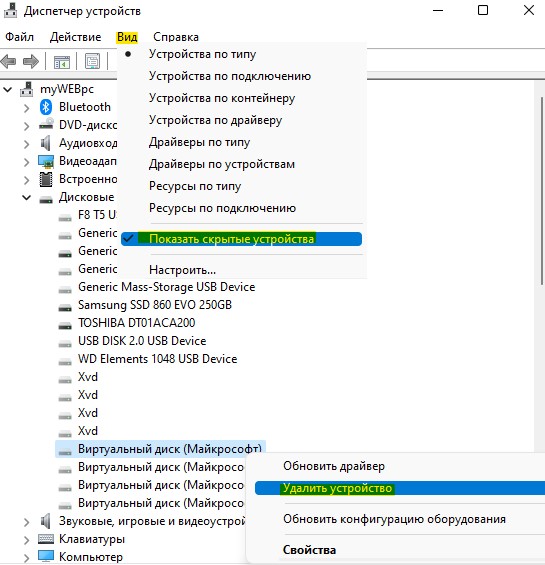Click the speaker icon next to Аудиовход
Image resolution: width=545 pixels, height=565 pixels.
46,143
